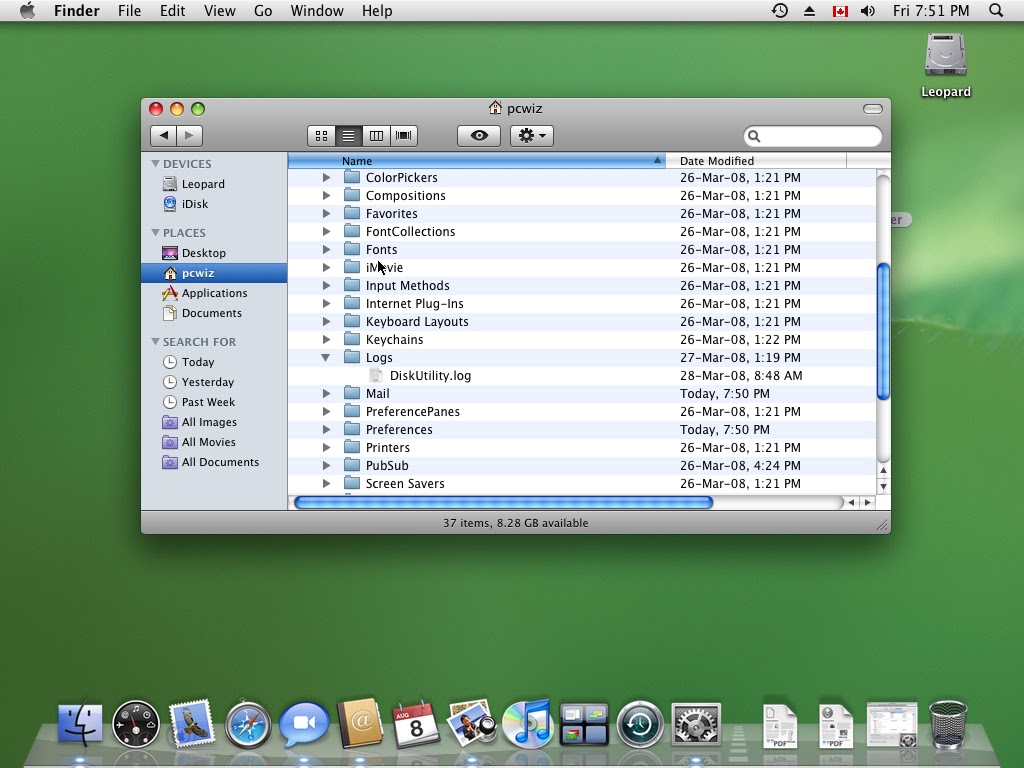Image resolution: width=1024 pixels, height=768 pixels.
Task: Open the View menu
Action: point(219,11)
